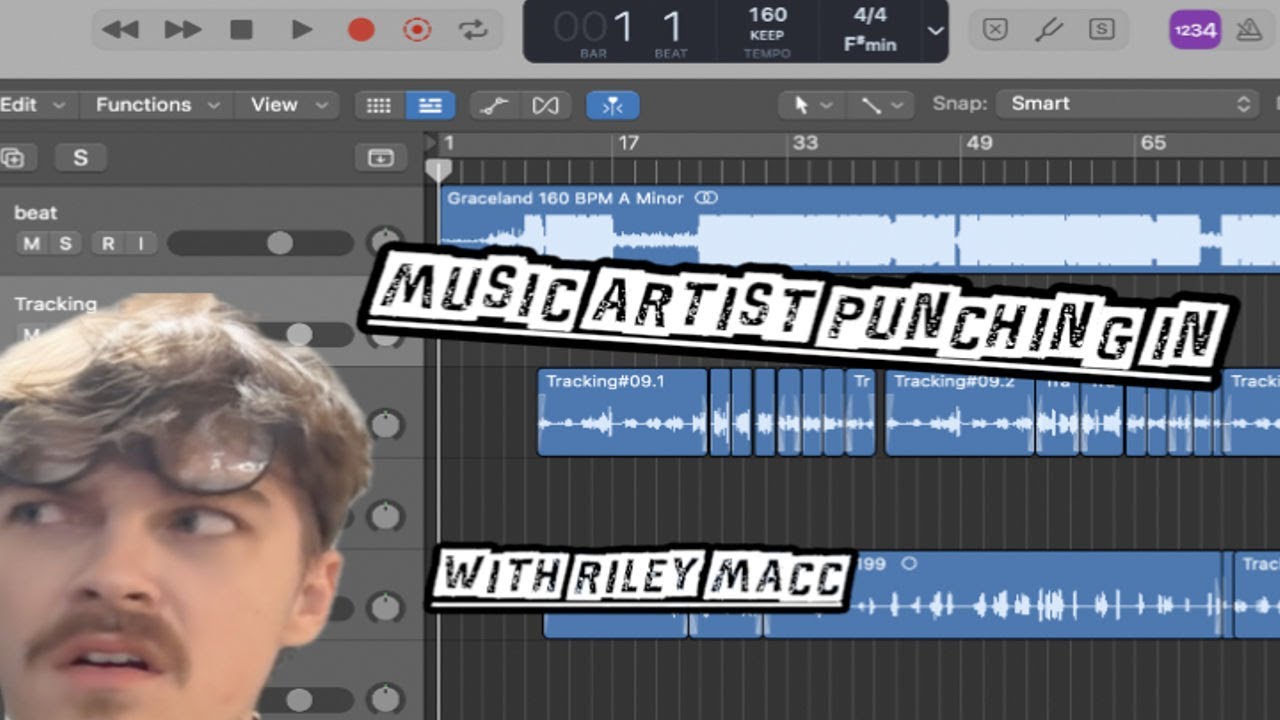
Task: Toggle the purple 1234 Count-in button
Action: [1195, 30]
